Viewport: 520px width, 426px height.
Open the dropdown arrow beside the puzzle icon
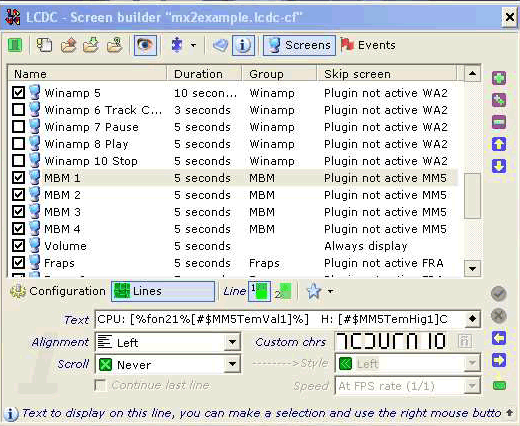(x=193, y=45)
